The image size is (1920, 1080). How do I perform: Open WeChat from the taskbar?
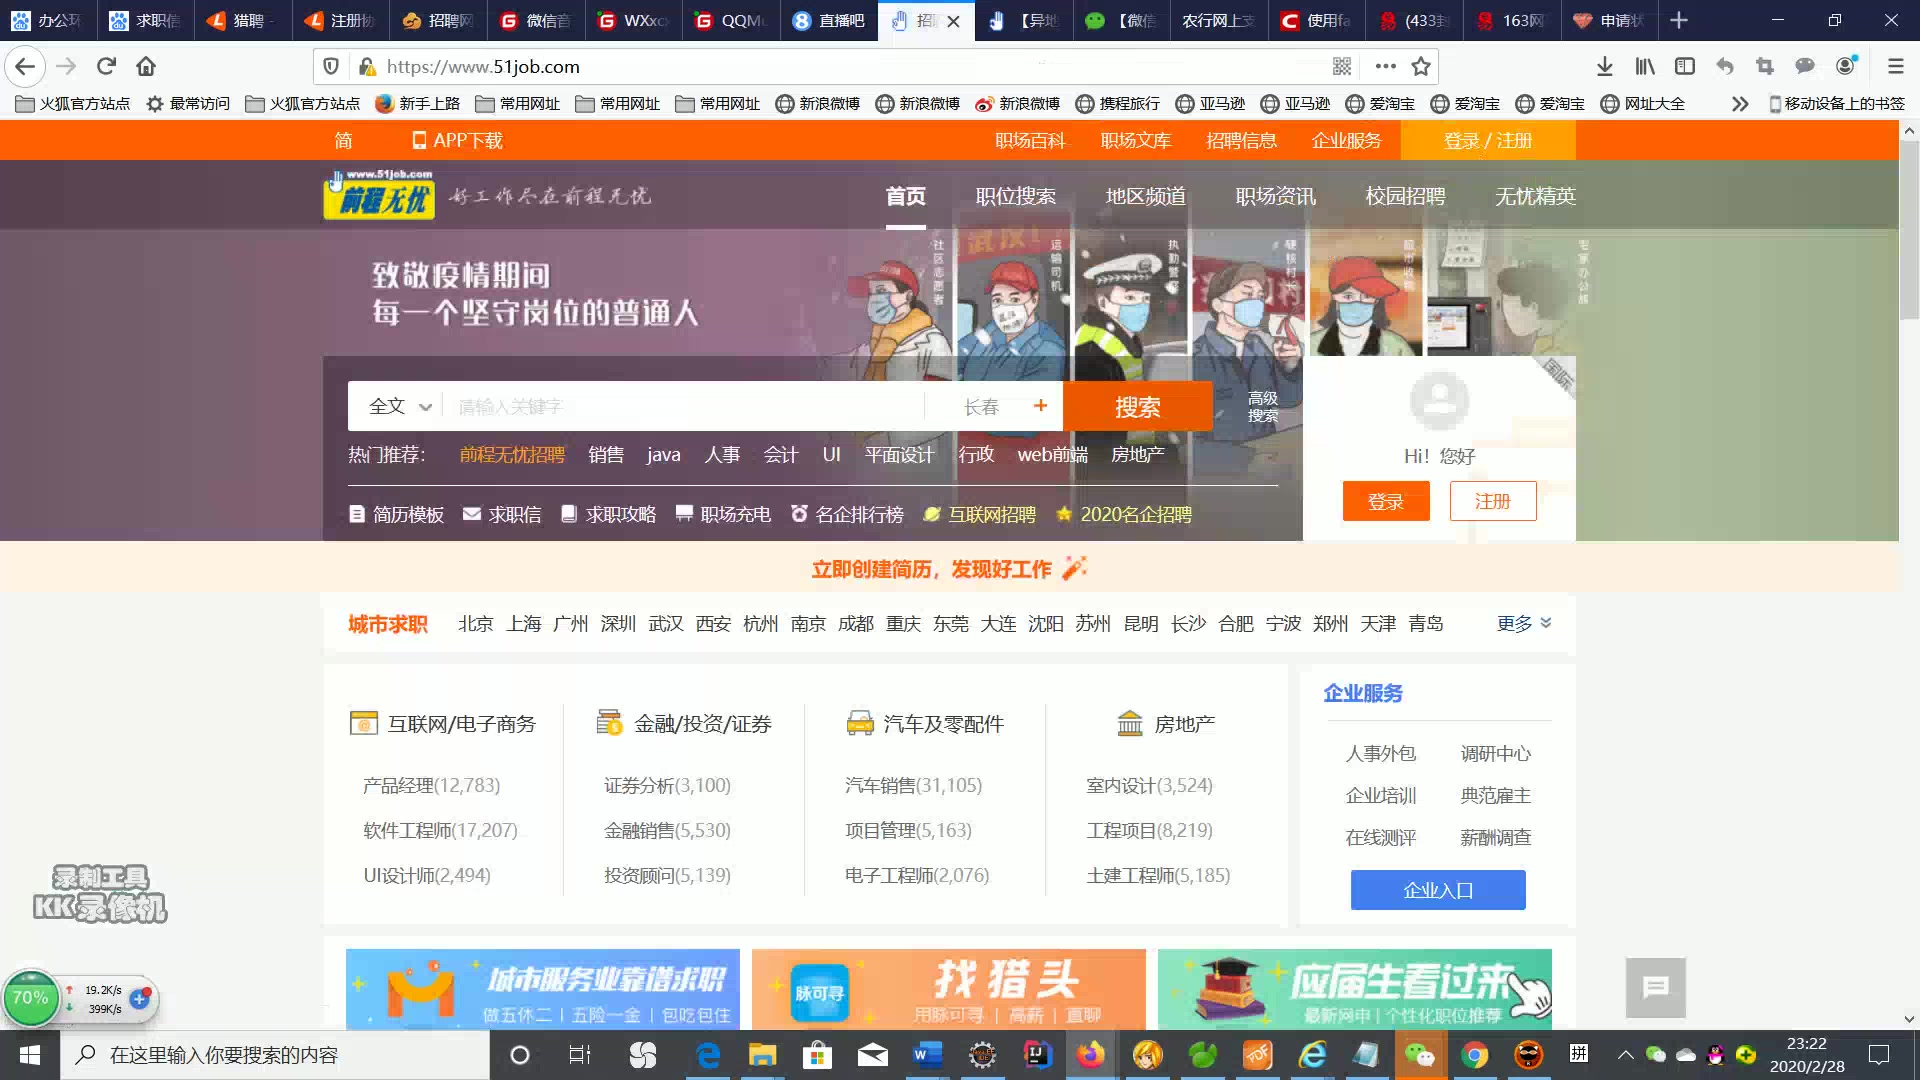[1419, 1055]
